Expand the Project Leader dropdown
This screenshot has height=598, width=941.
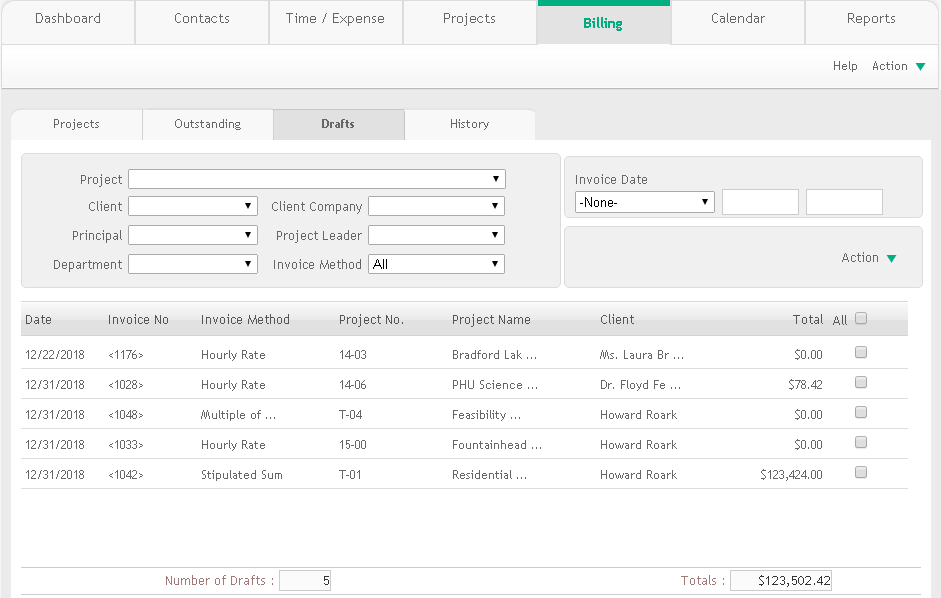pyautogui.click(x=435, y=234)
